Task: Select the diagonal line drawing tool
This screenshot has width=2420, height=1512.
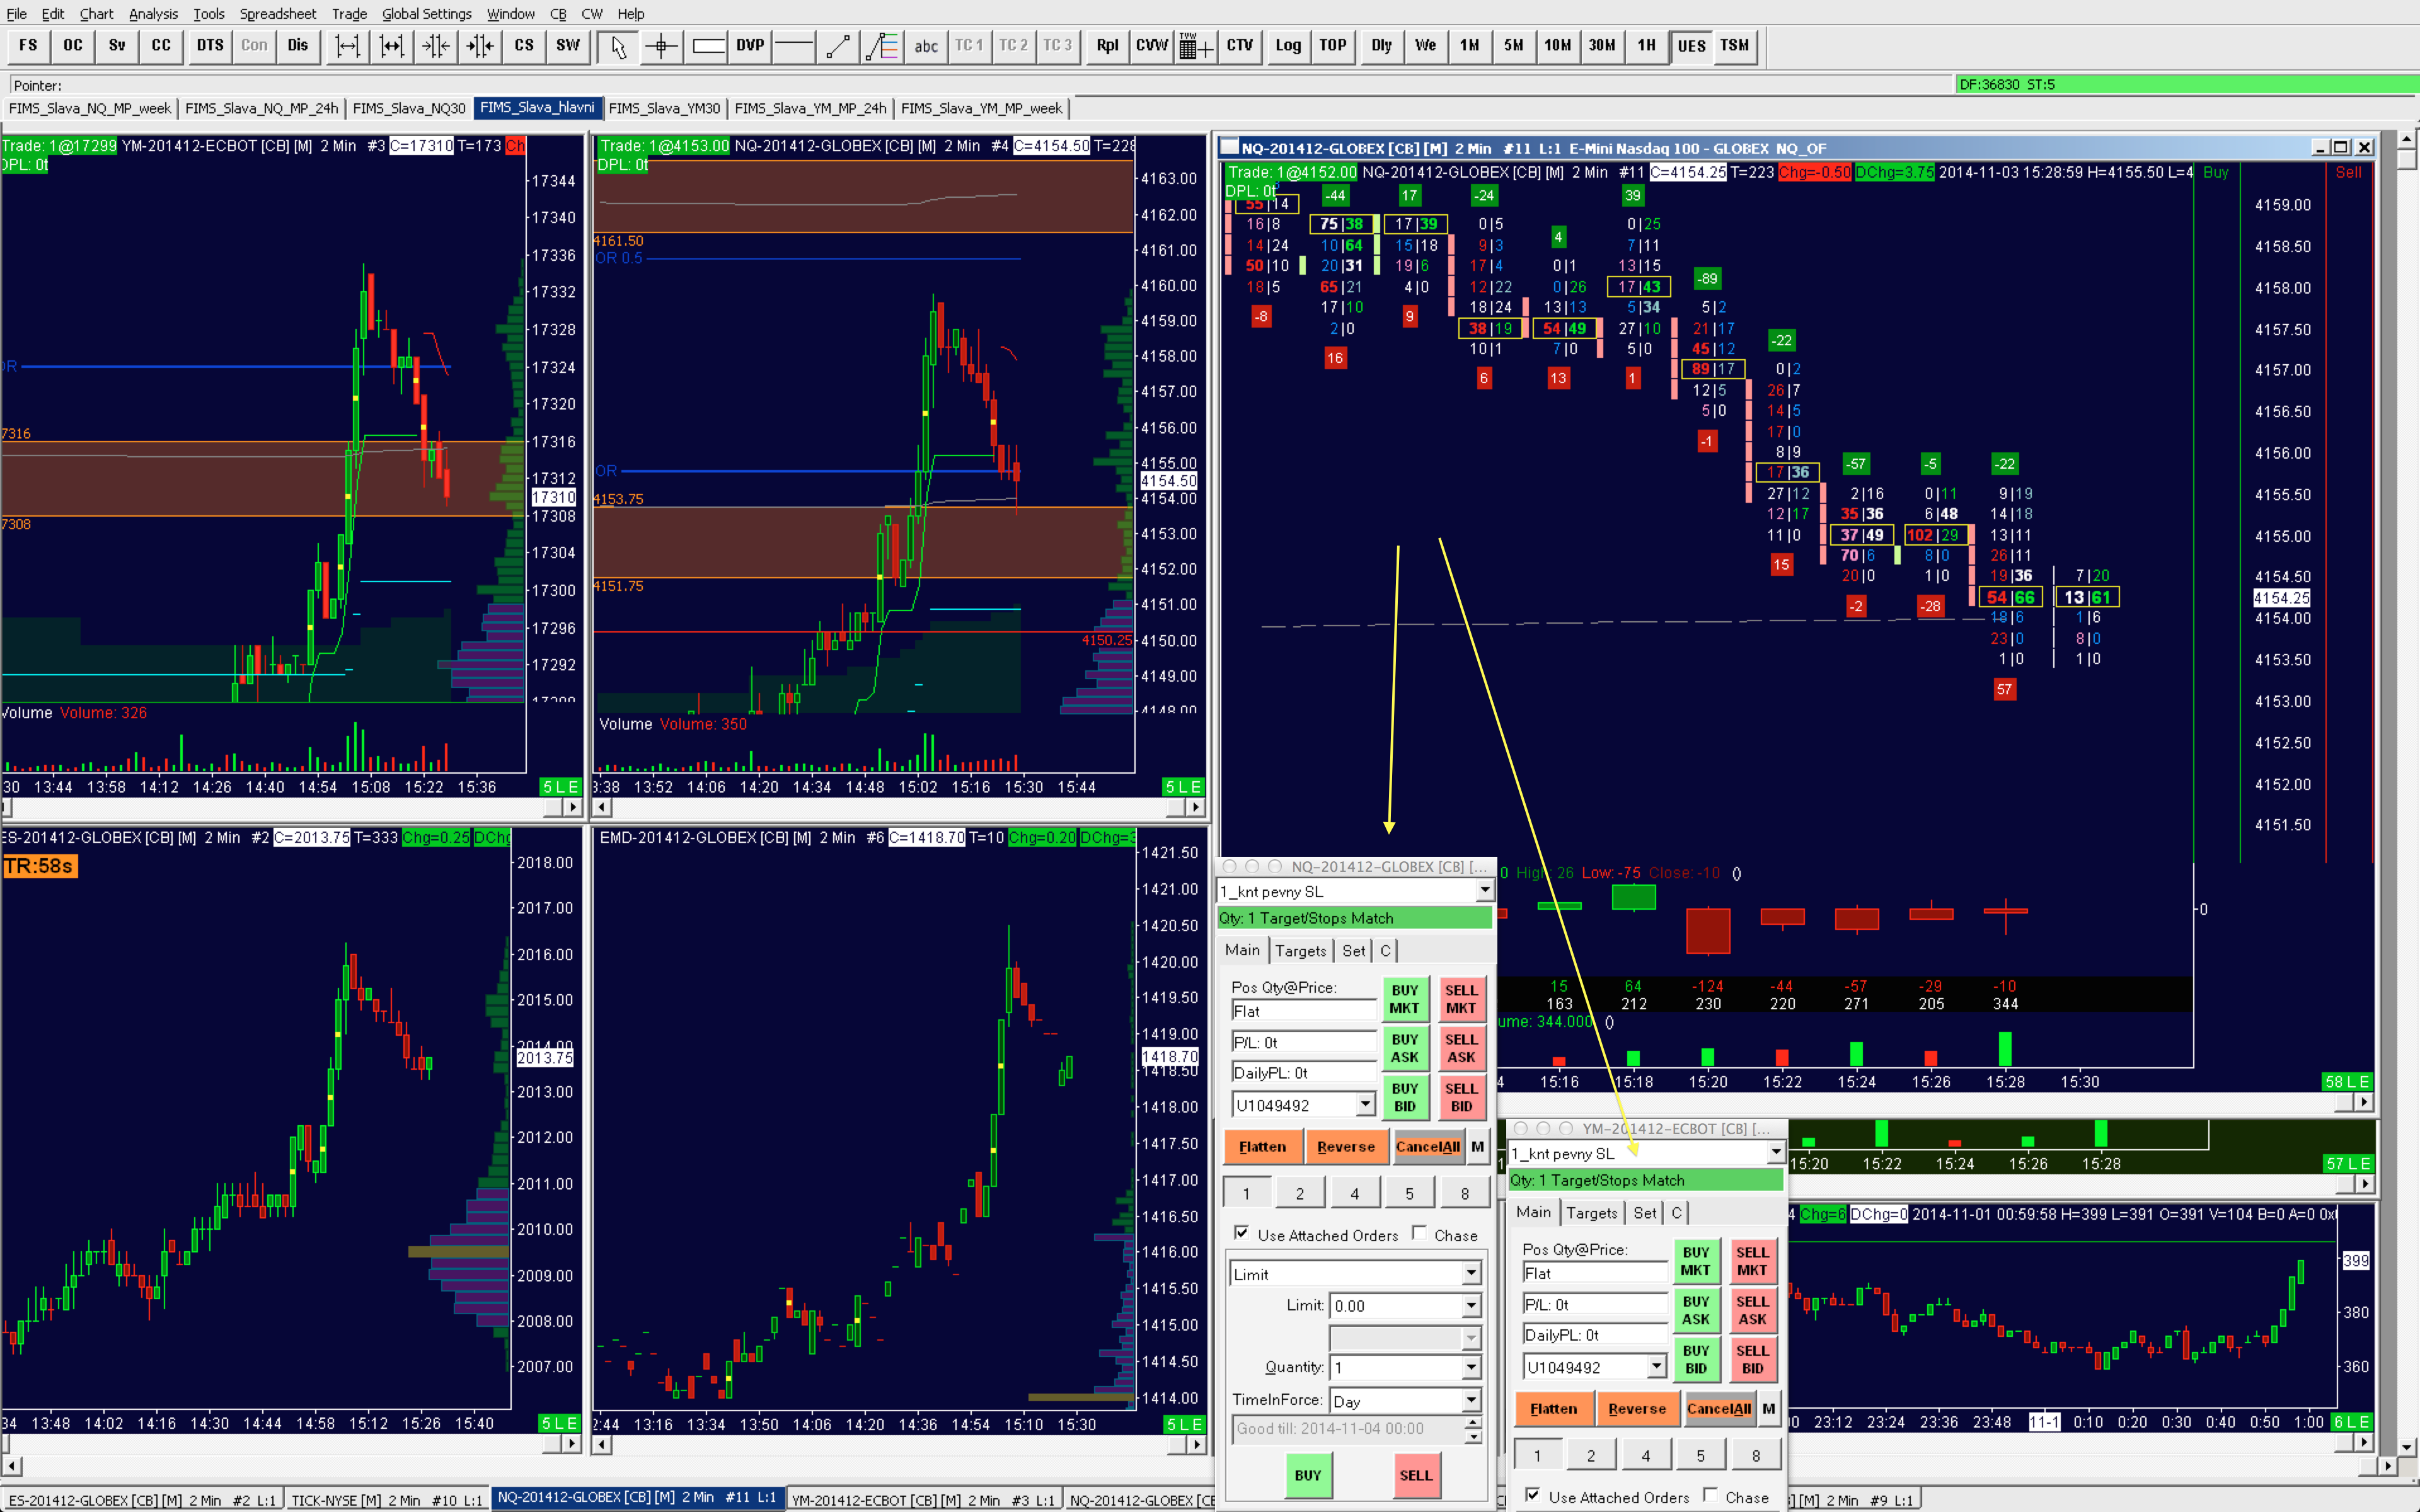Action: 838,46
